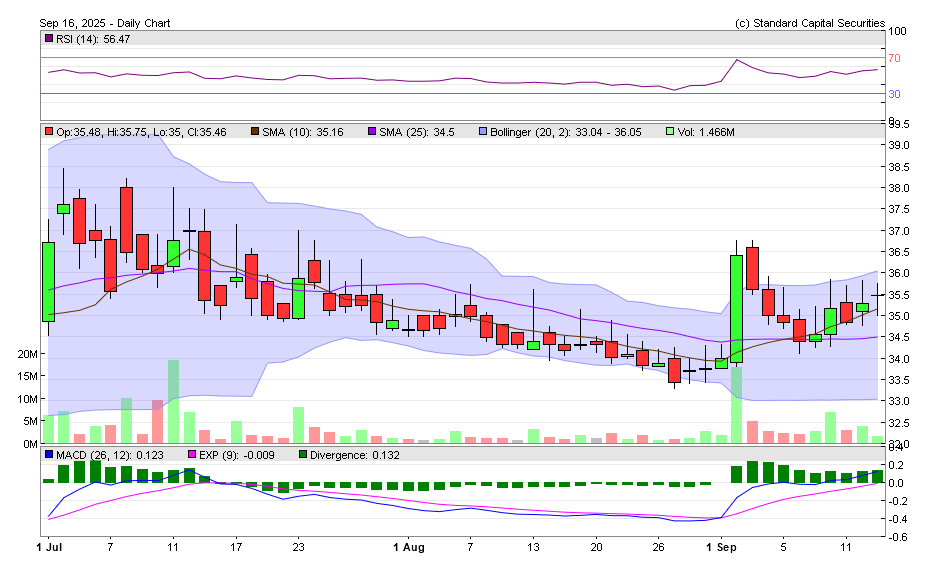
Task: Click the 33.0 price axis label
Action: [x=899, y=401]
